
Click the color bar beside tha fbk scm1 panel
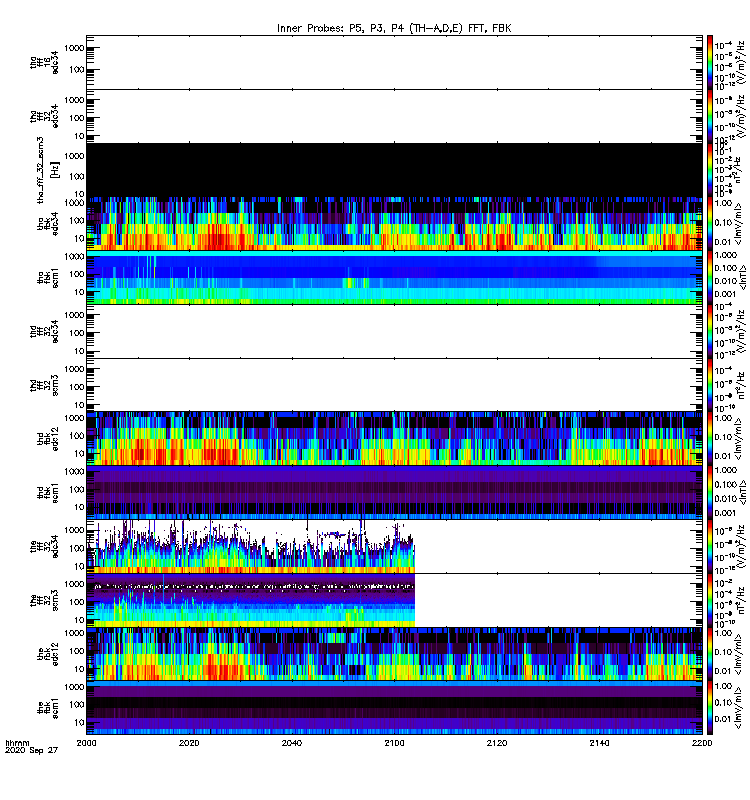pyautogui.click(x=710, y=278)
